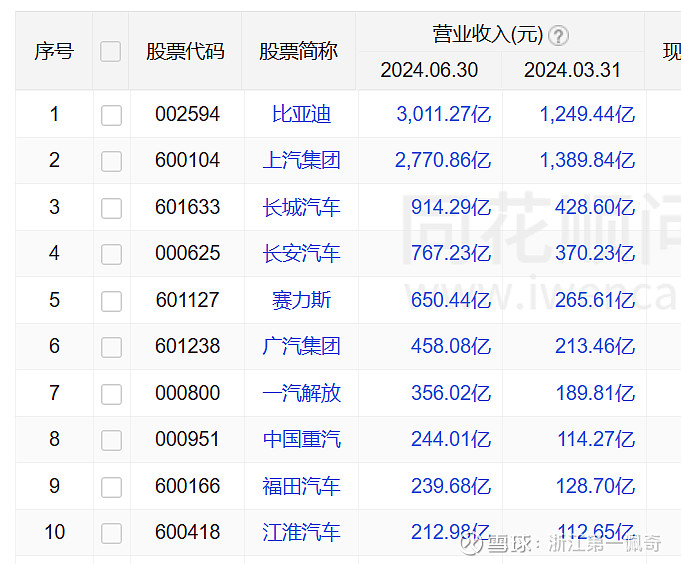Open the 赛力斯 stock link
This screenshot has width=681, height=564.
click(301, 300)
